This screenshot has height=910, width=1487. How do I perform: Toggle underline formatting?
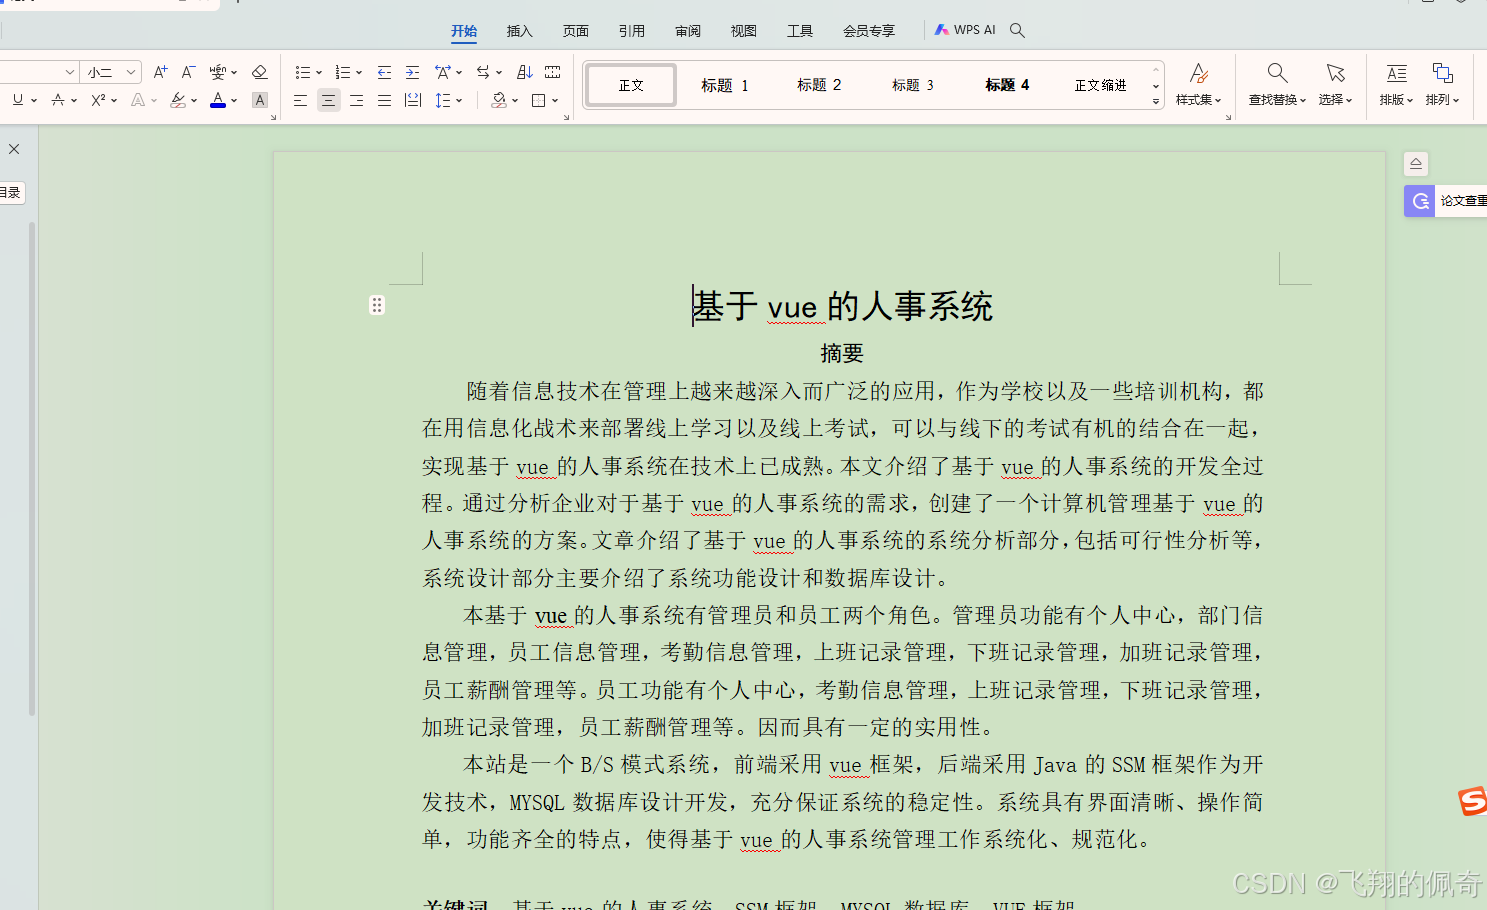tap(18, 100)
